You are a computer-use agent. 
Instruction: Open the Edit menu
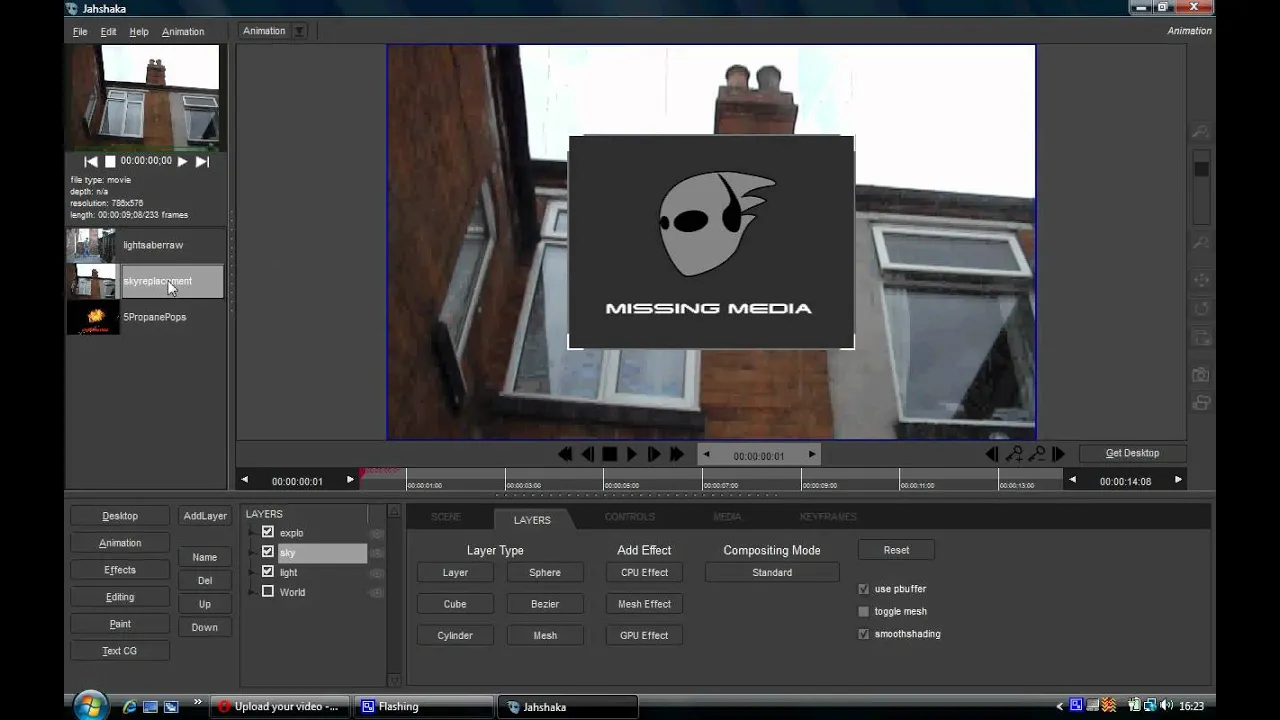(x=108, y=32)
